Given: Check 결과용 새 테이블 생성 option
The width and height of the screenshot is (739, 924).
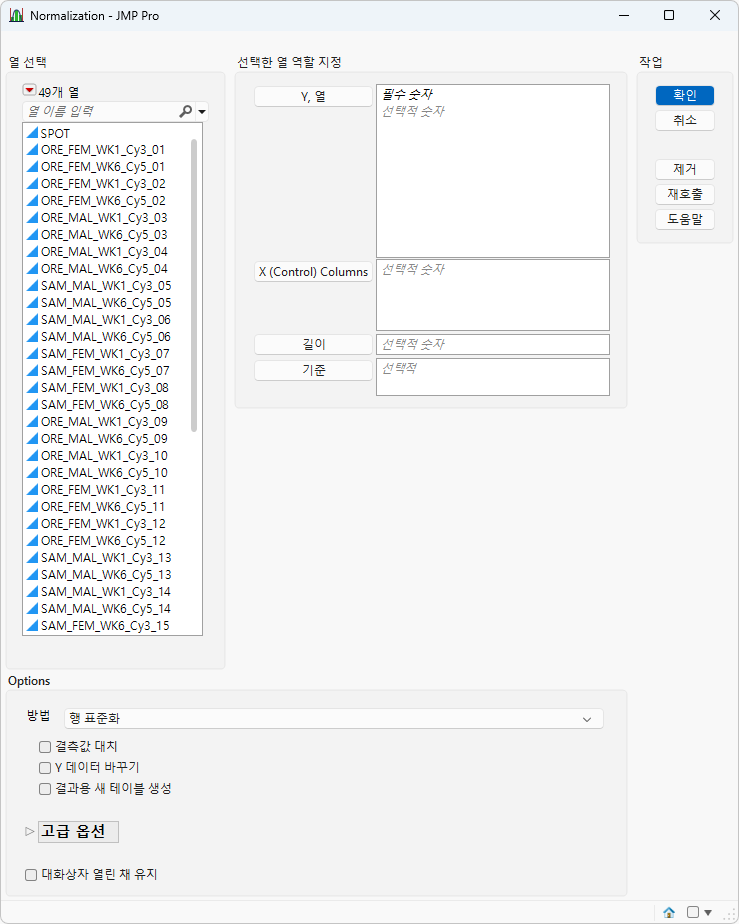Looking at the screenshot, I should [x=45, y=788].
